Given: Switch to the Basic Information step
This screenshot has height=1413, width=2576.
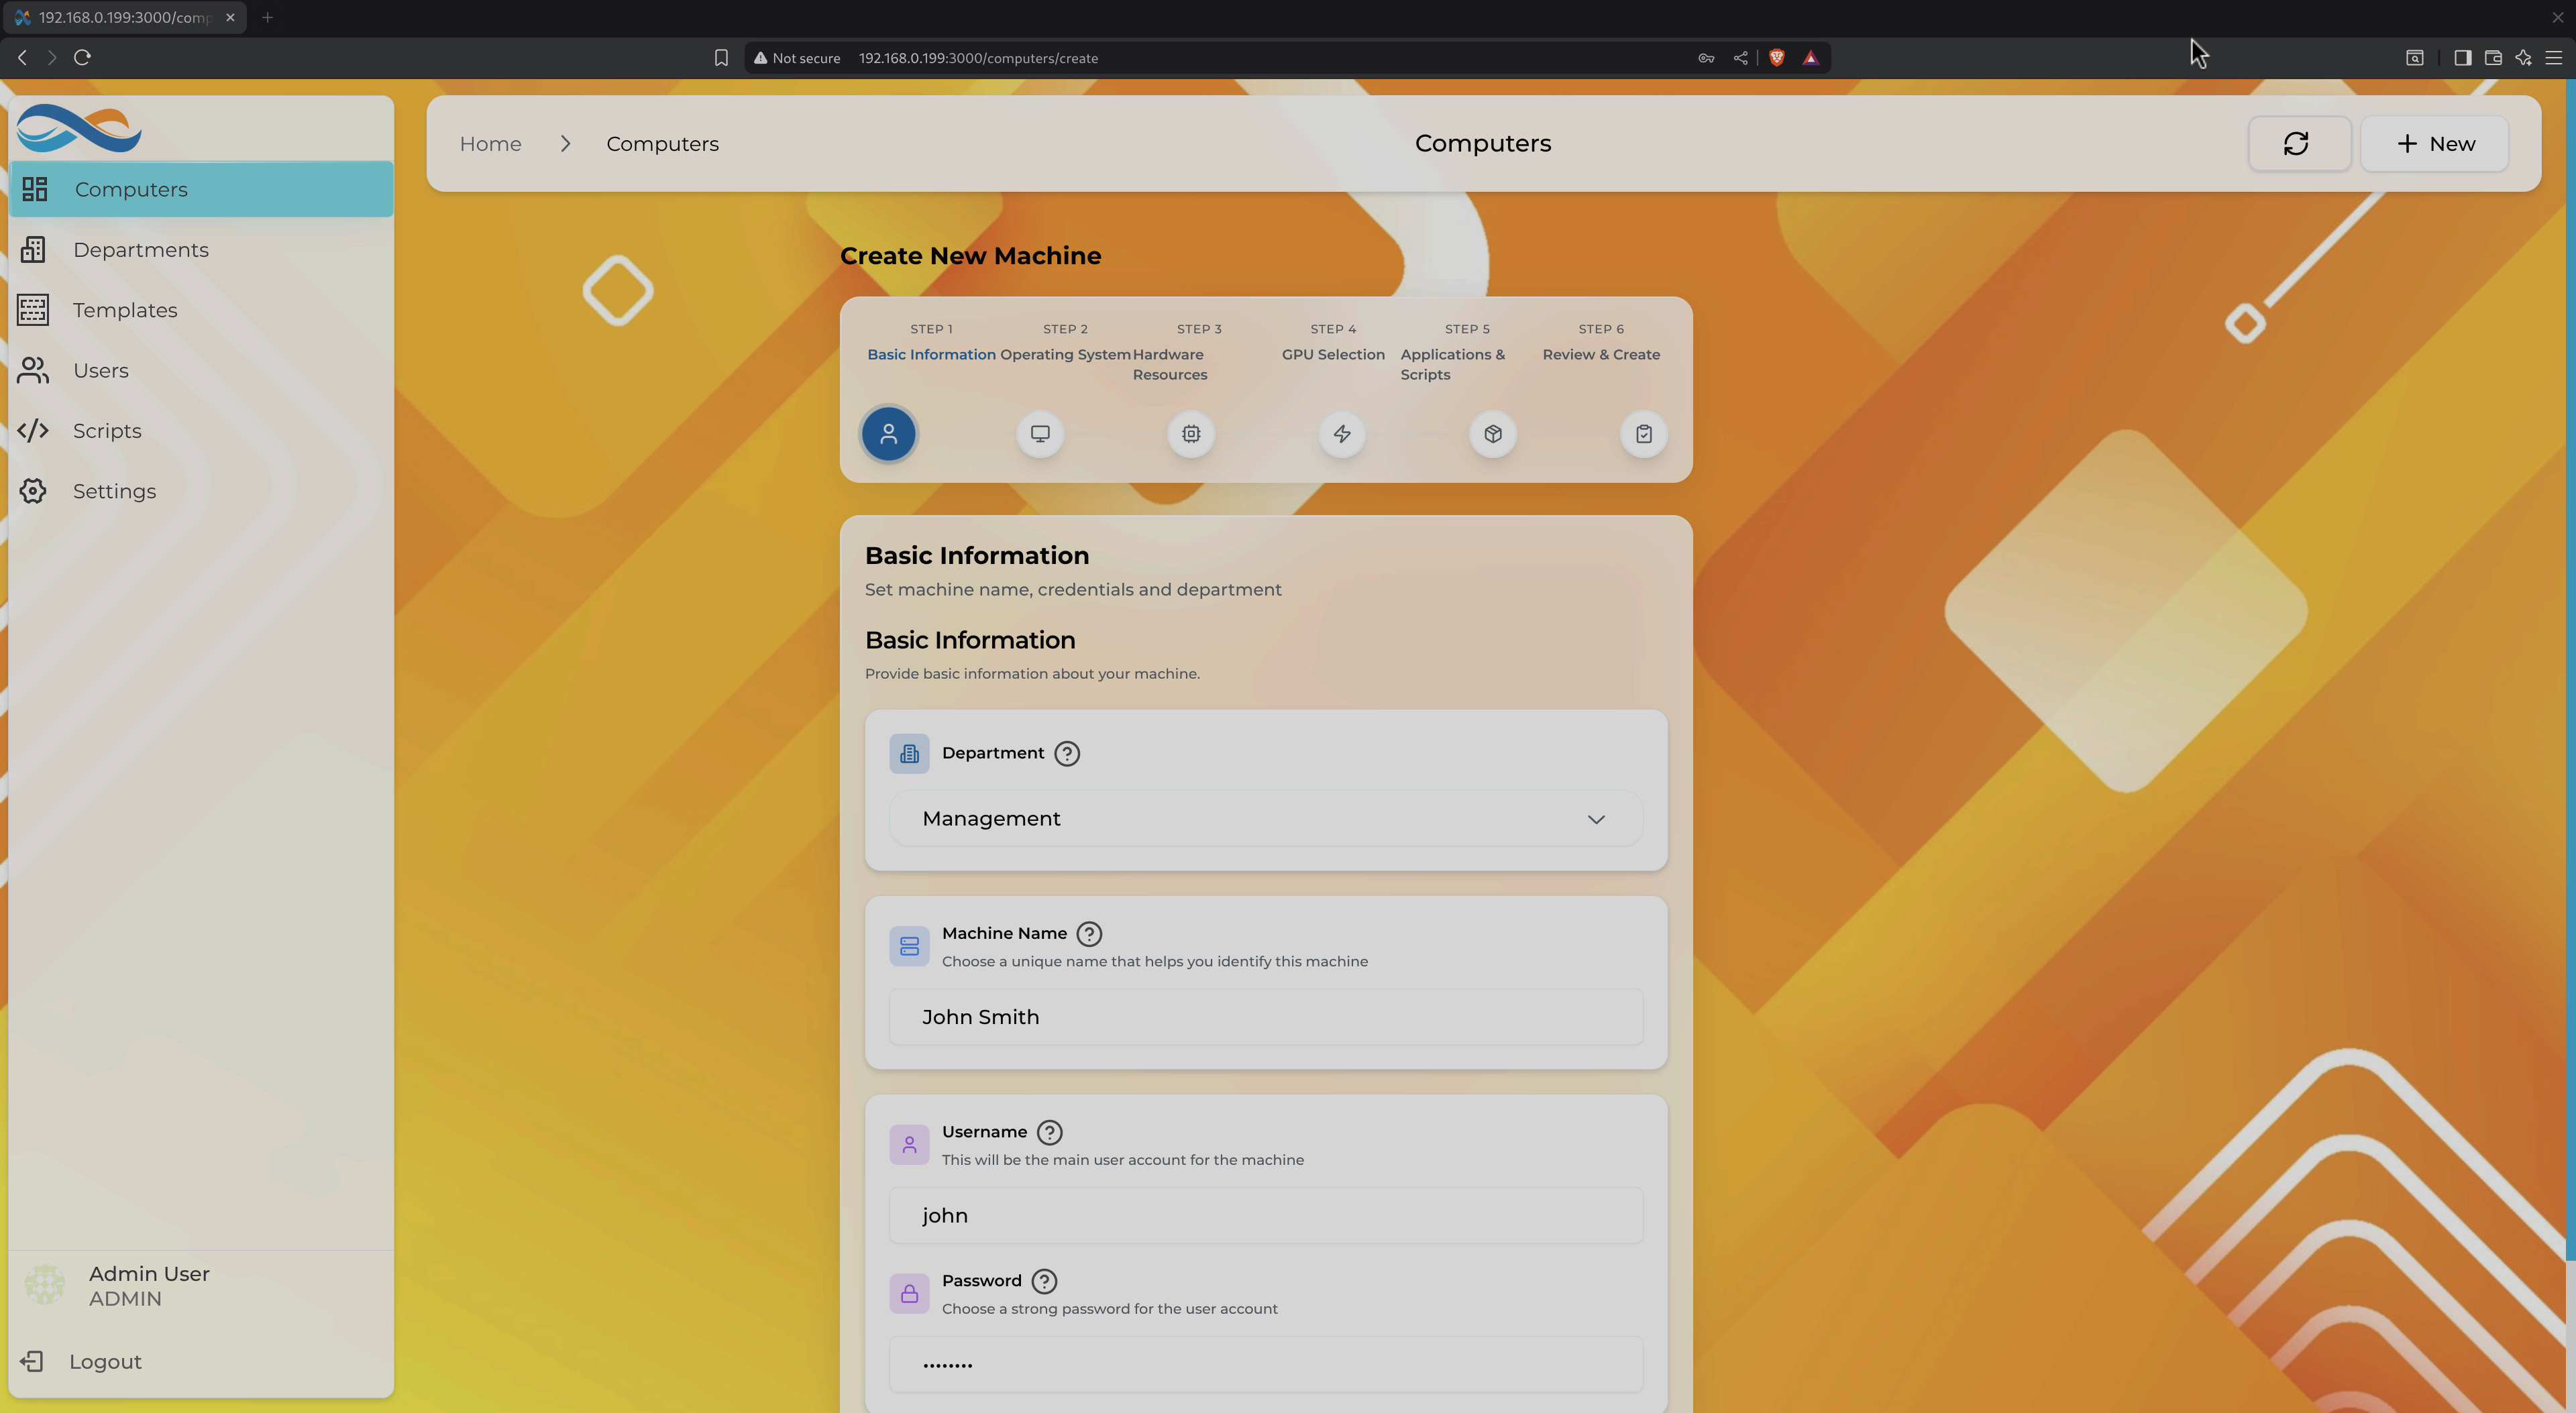Looking at the screenshot, I should [888, 434].
